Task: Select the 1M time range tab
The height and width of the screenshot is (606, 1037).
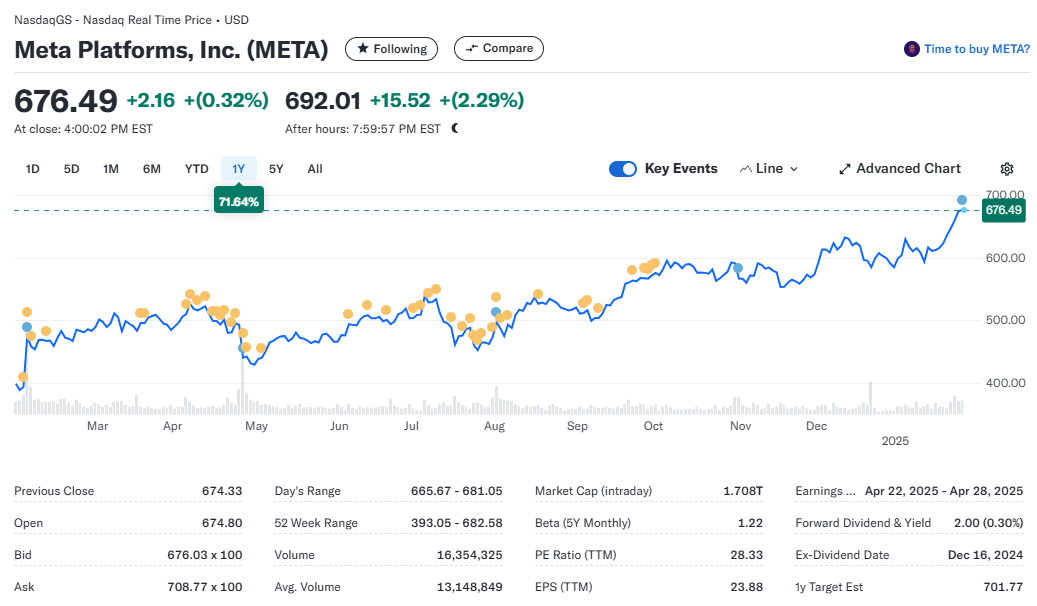Action: tap(110, 169)
